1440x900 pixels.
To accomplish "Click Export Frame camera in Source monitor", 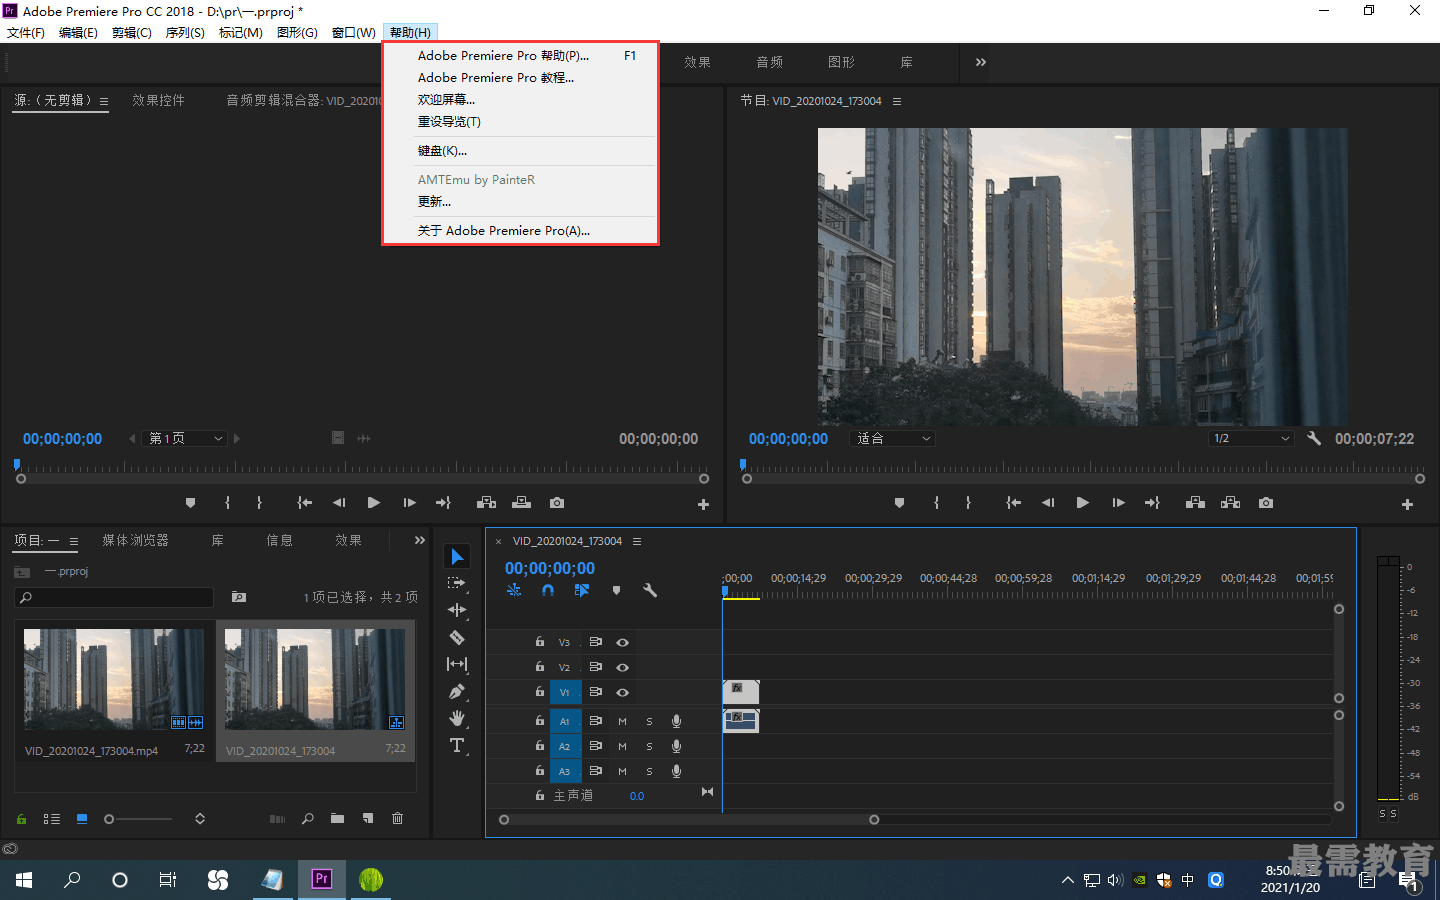I will point(557,503).
